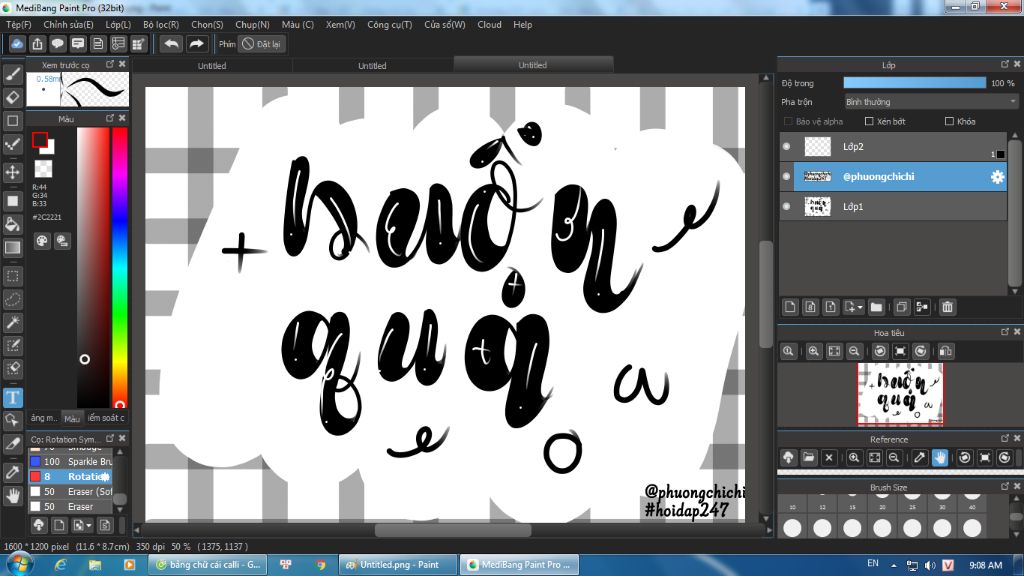
Task: Detach the Hoa tiêu navigator panel
Action: click(1004, 332)
